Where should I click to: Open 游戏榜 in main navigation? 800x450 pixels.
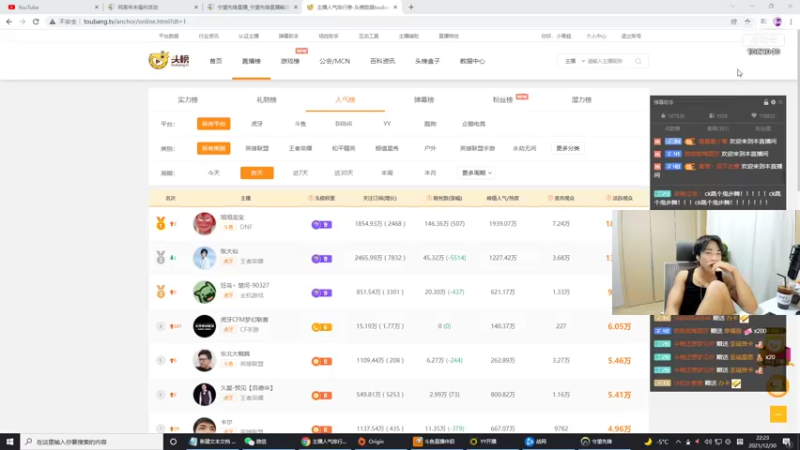coord(290,61)
